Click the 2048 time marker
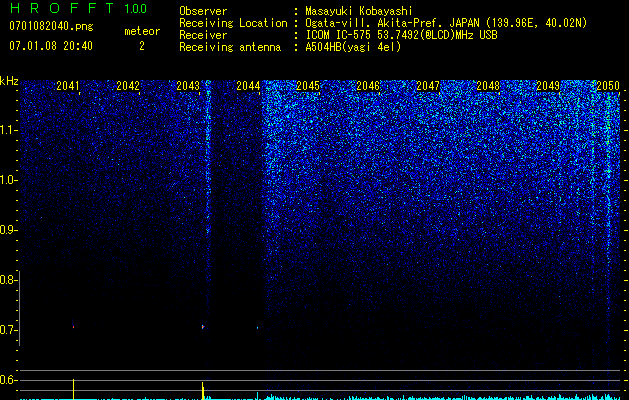 (488, 85)
